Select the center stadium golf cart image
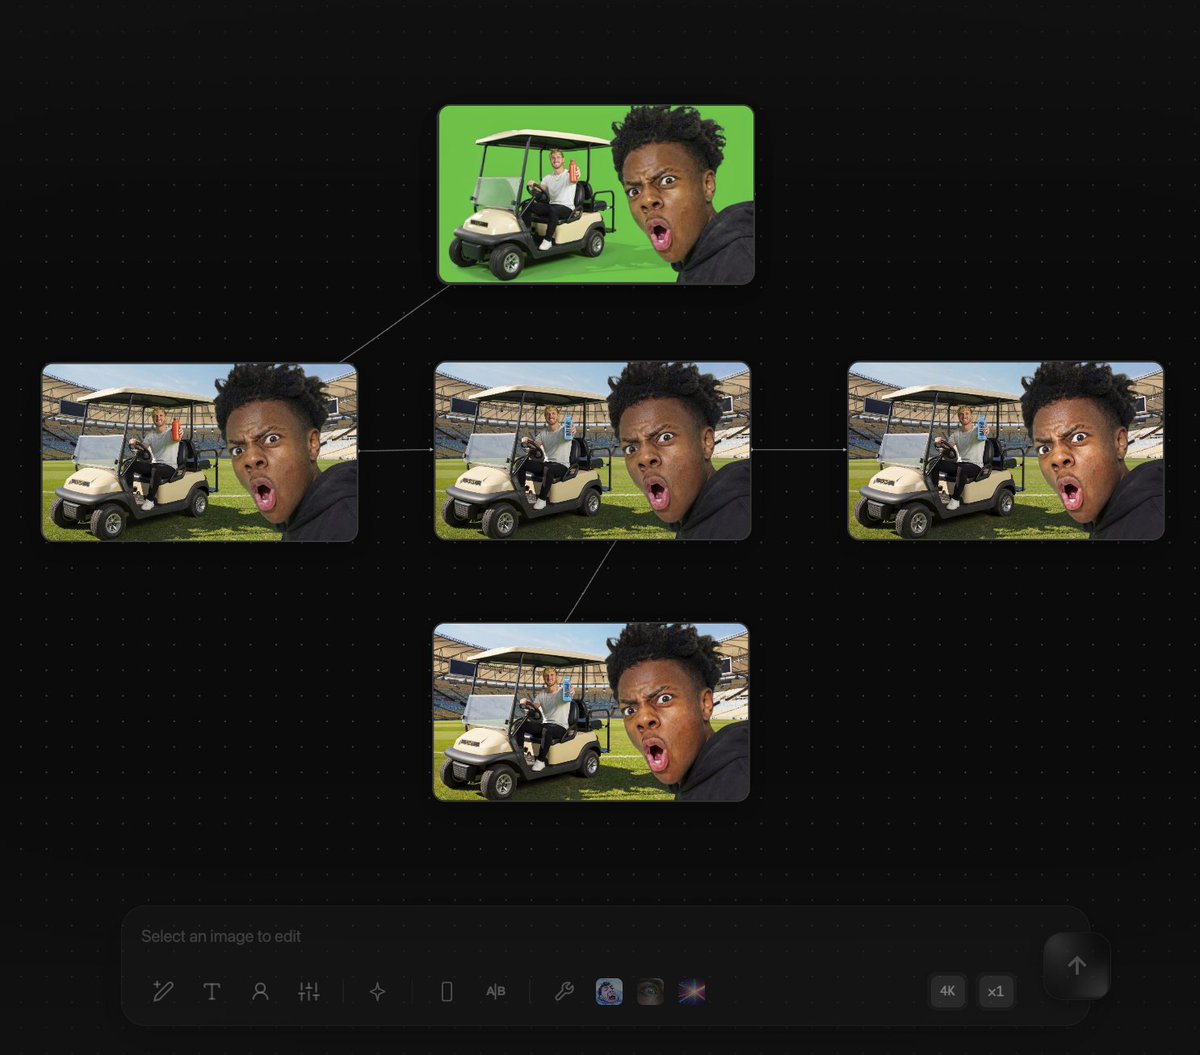 pyautogui.click(x=593, y=451)
